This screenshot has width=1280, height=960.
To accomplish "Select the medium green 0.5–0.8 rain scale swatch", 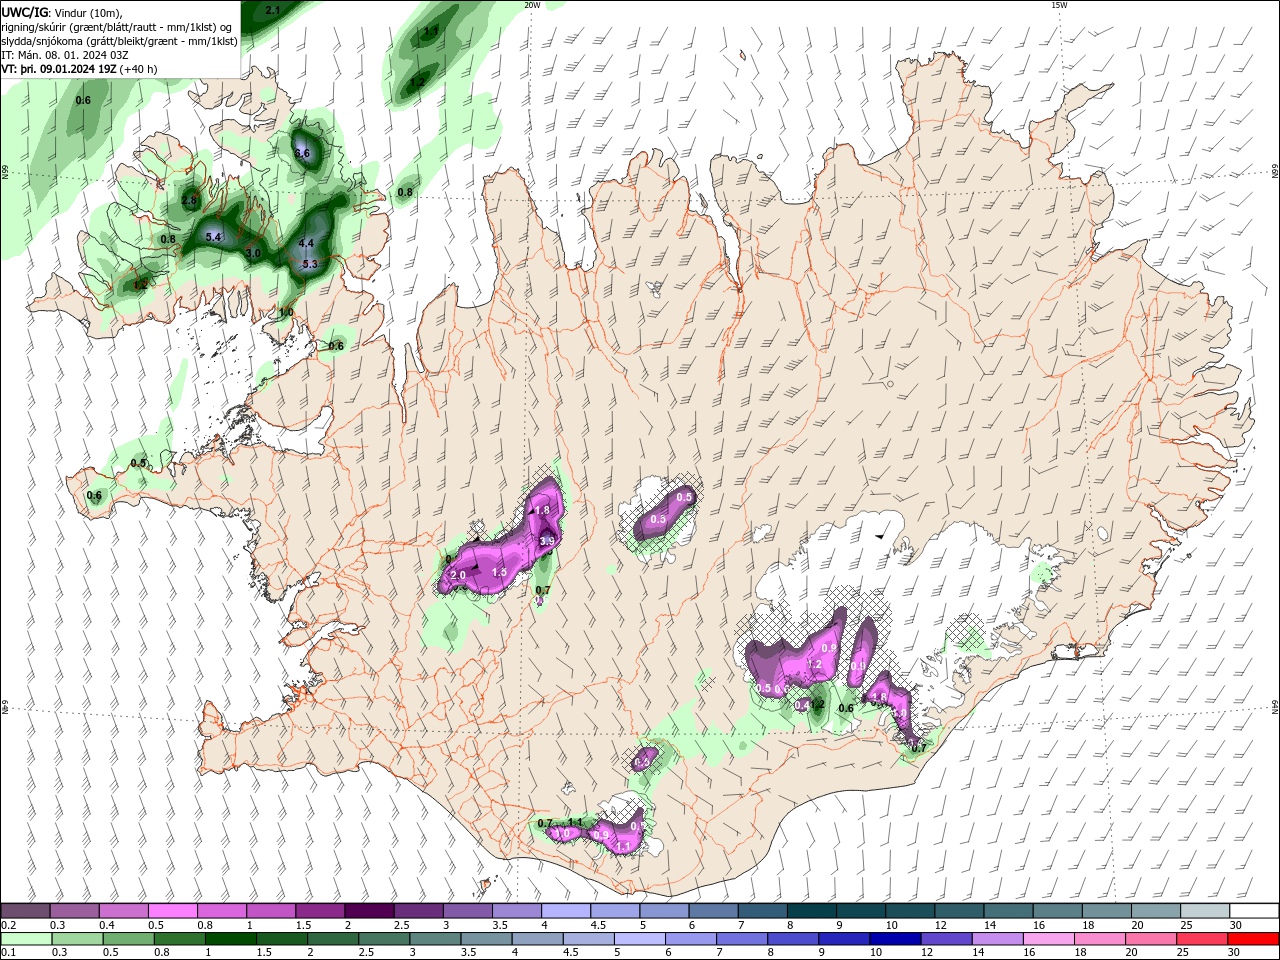I will click(128, 938).
